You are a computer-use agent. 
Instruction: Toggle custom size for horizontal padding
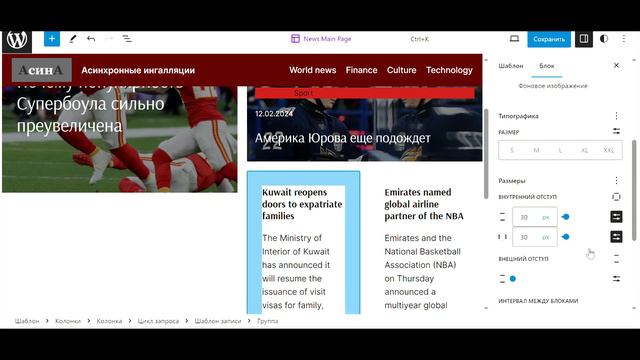pos(616,237)
